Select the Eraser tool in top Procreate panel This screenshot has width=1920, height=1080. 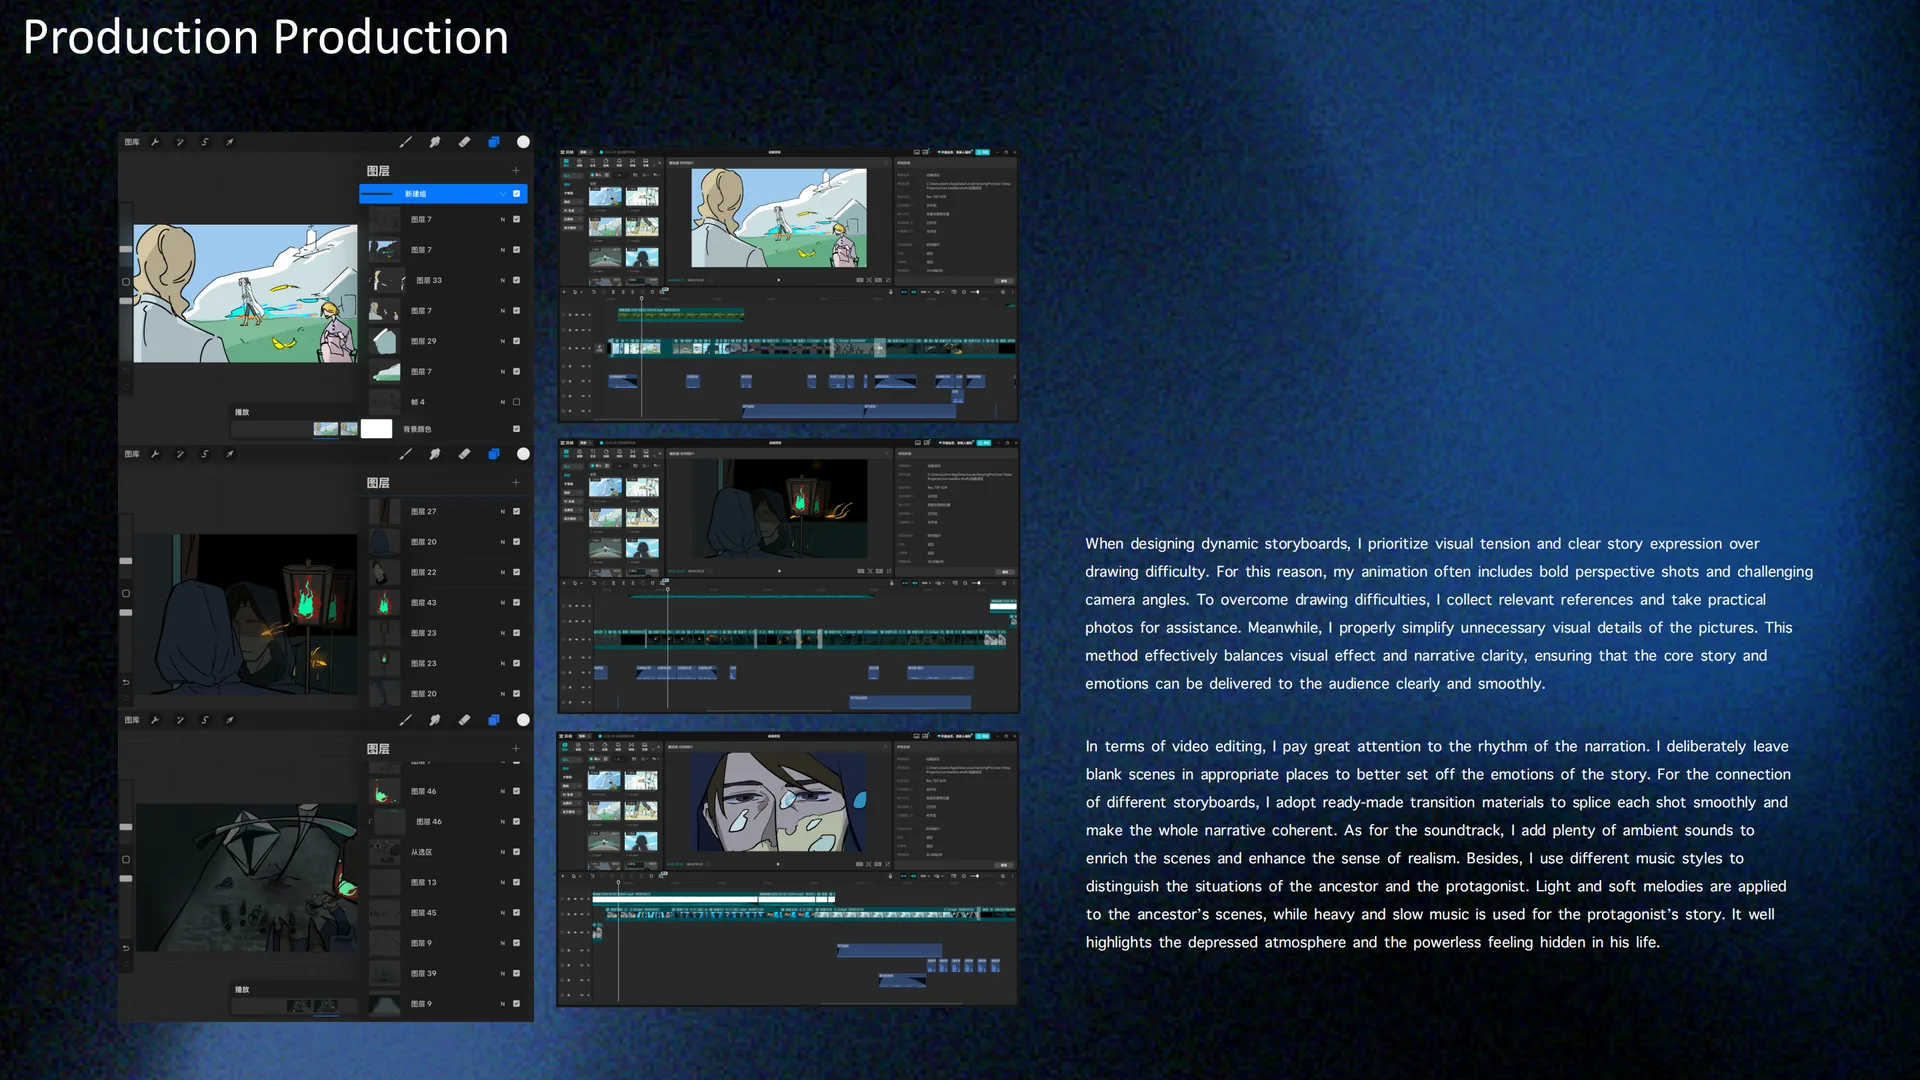point(464,142)
